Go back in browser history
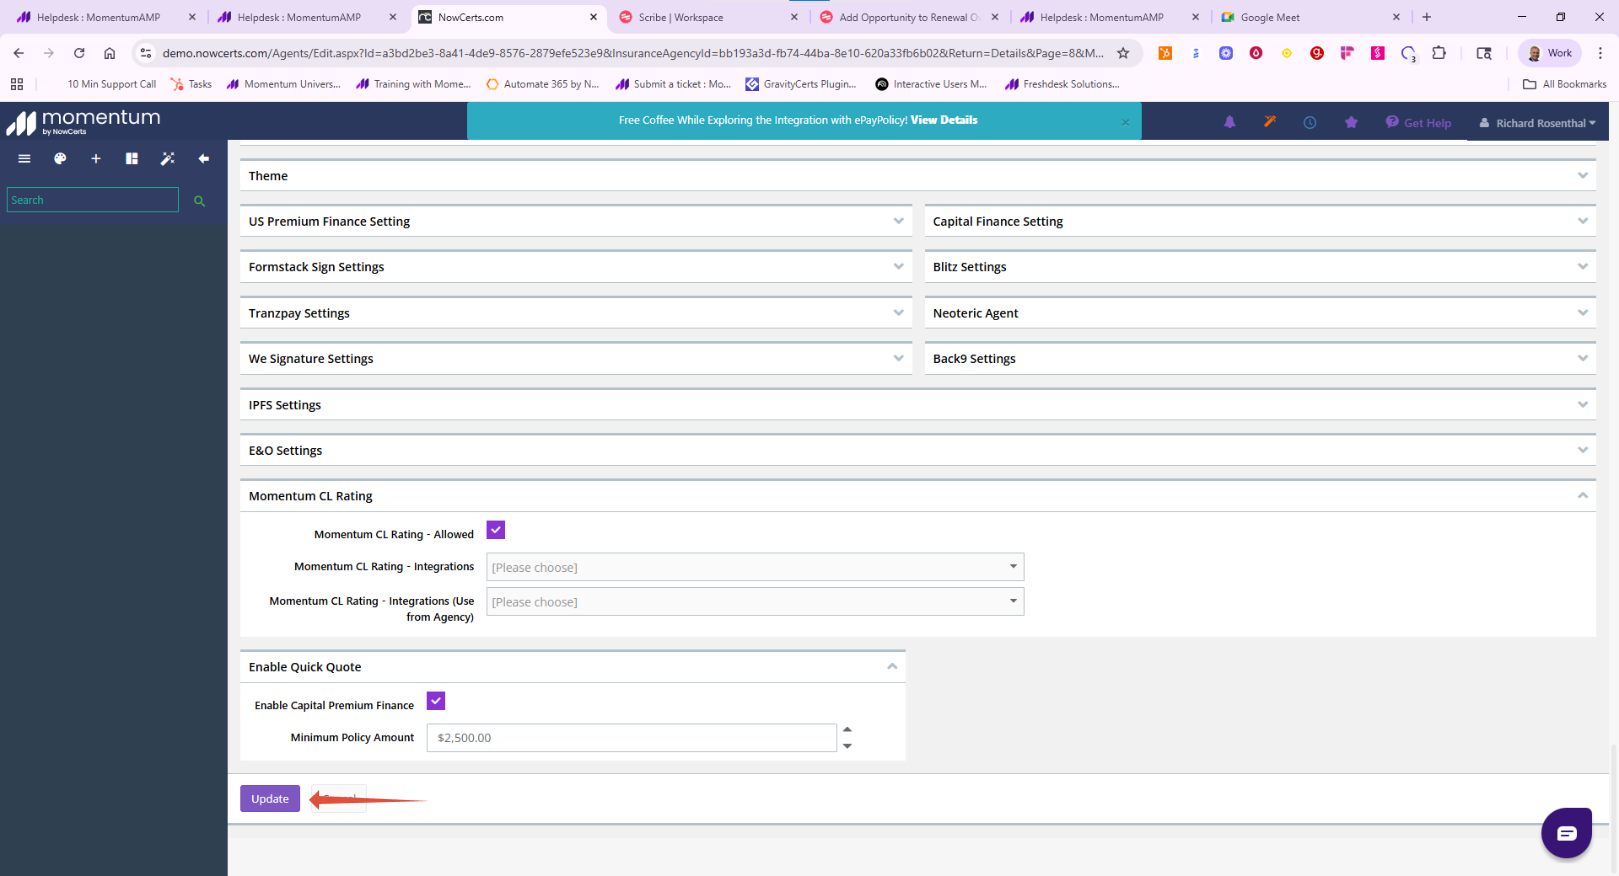Screen dimensions: 1619x876 tap(19, 53)
